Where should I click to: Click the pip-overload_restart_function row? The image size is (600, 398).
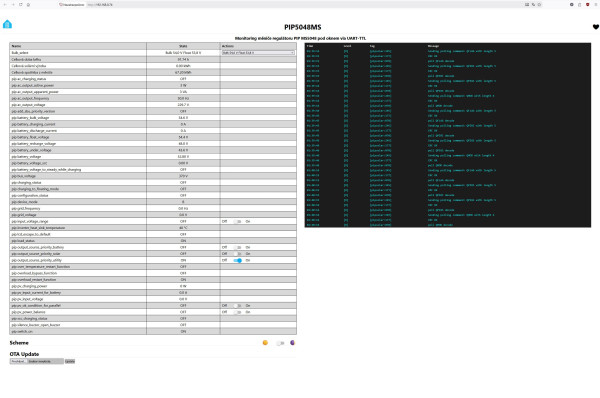click(153, 280)
